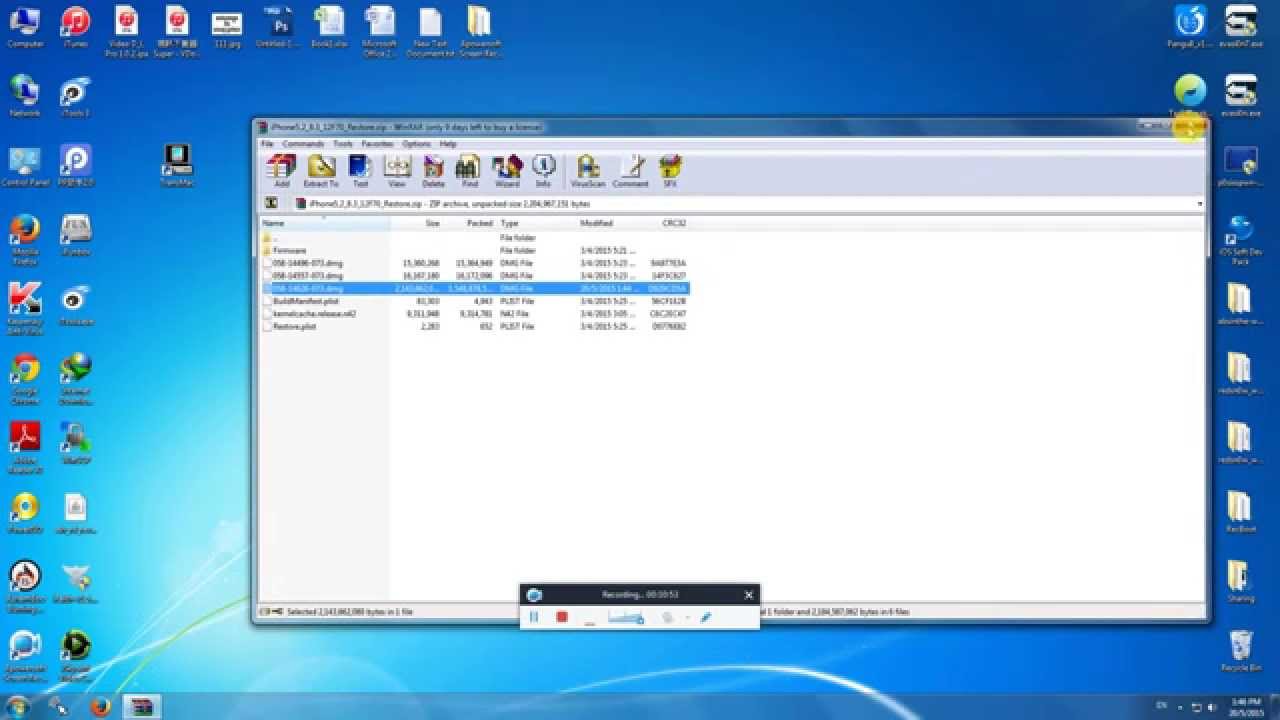This screenshot has width=1280, height=720.
Task: Close the recording toolbar
Action: (x=748, y=595)
